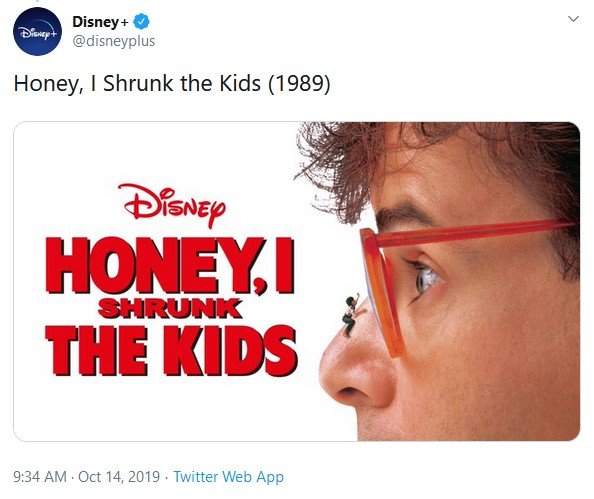The height and width of the screenshot is (499, 594).
Task: Click the word "Shrunk" in tweet text
Action: tap(138, 83)
